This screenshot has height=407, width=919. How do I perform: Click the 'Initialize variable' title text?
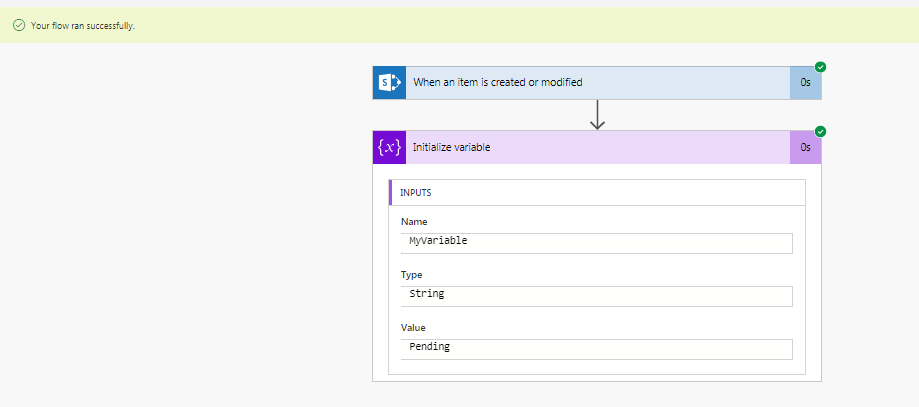tap(451, 147)
